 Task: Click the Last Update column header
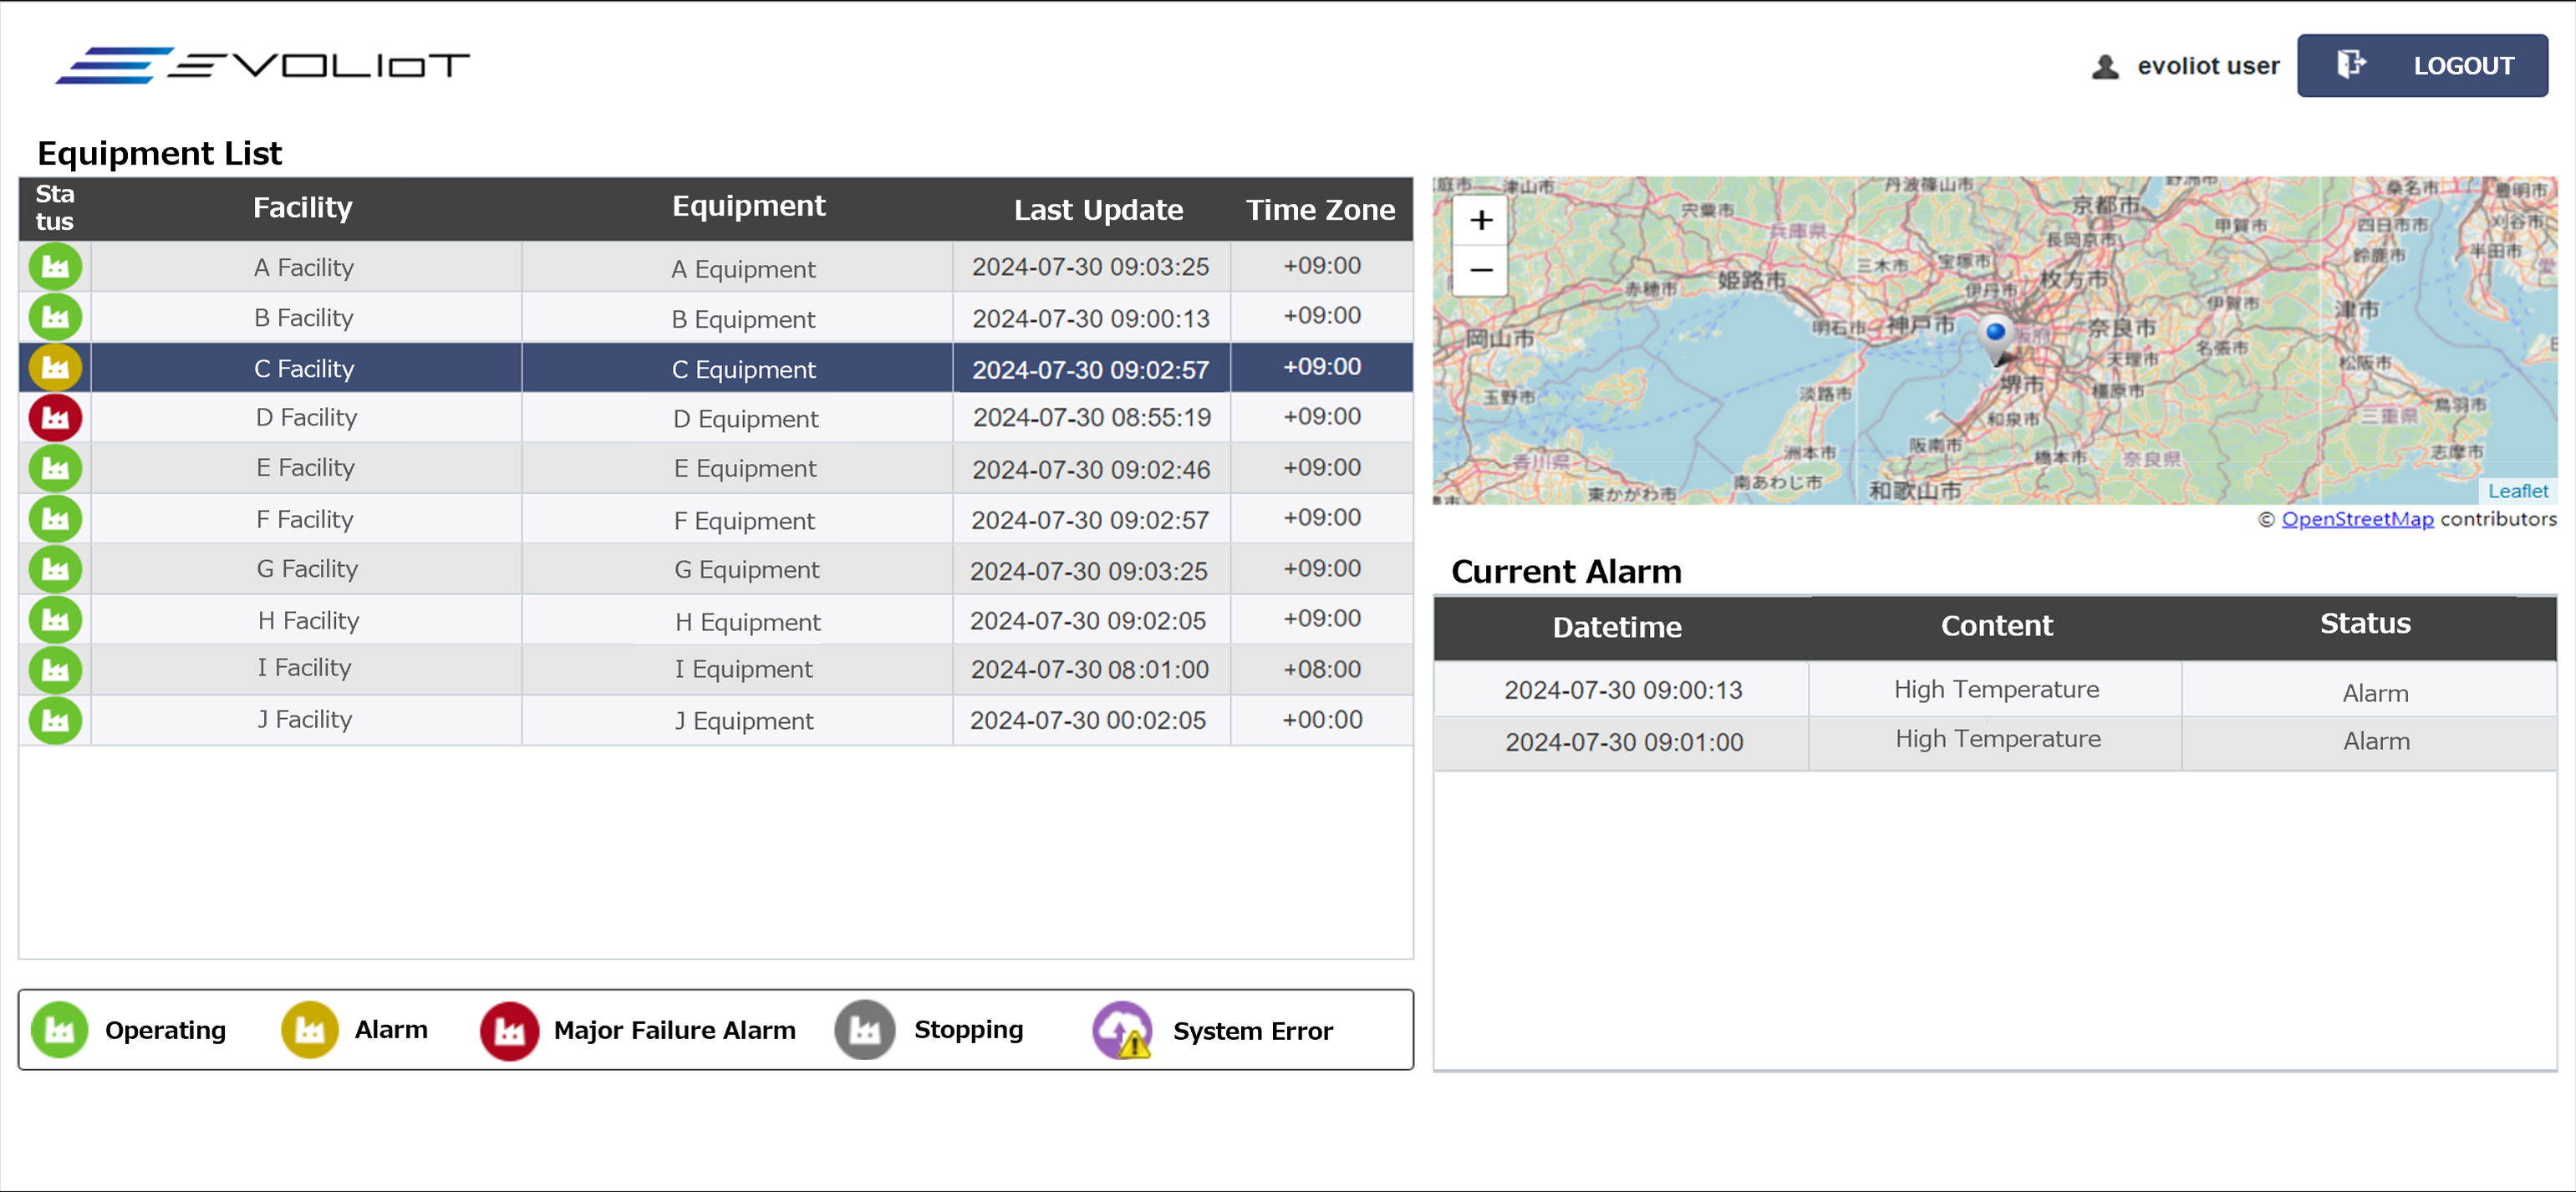(x=1097, y=210)
